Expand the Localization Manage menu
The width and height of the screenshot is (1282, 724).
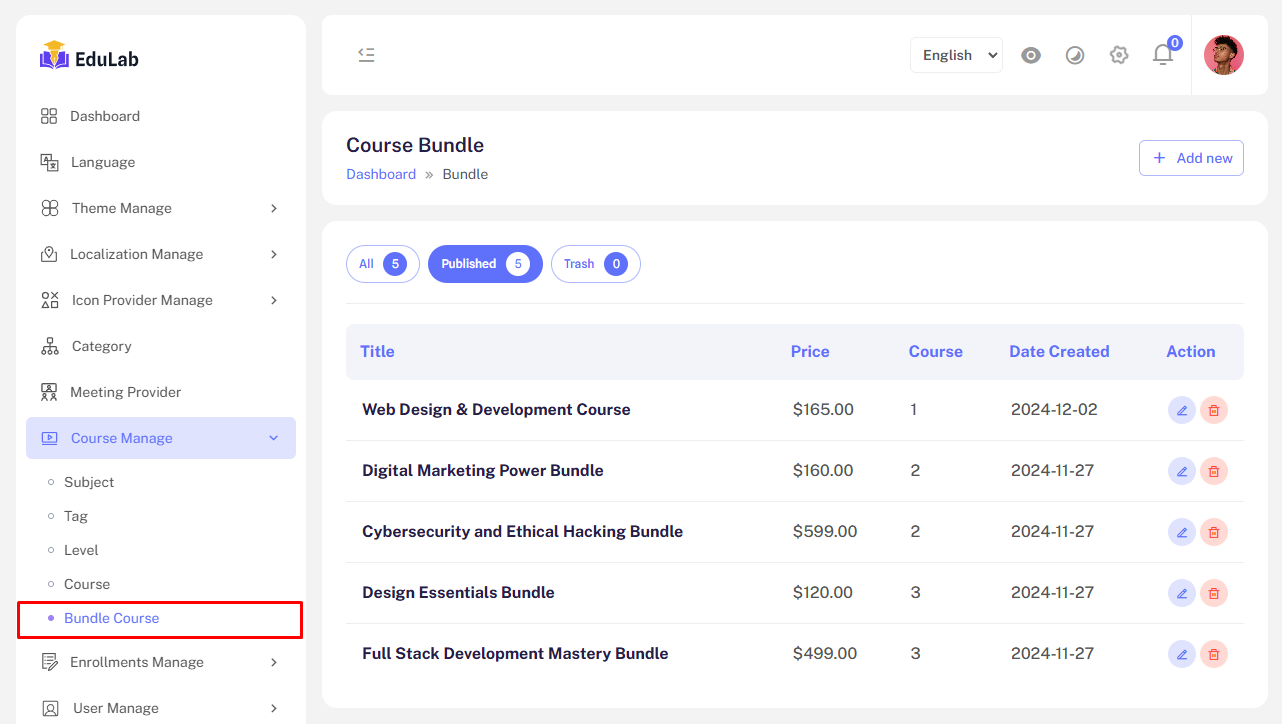tap(160, 254)
